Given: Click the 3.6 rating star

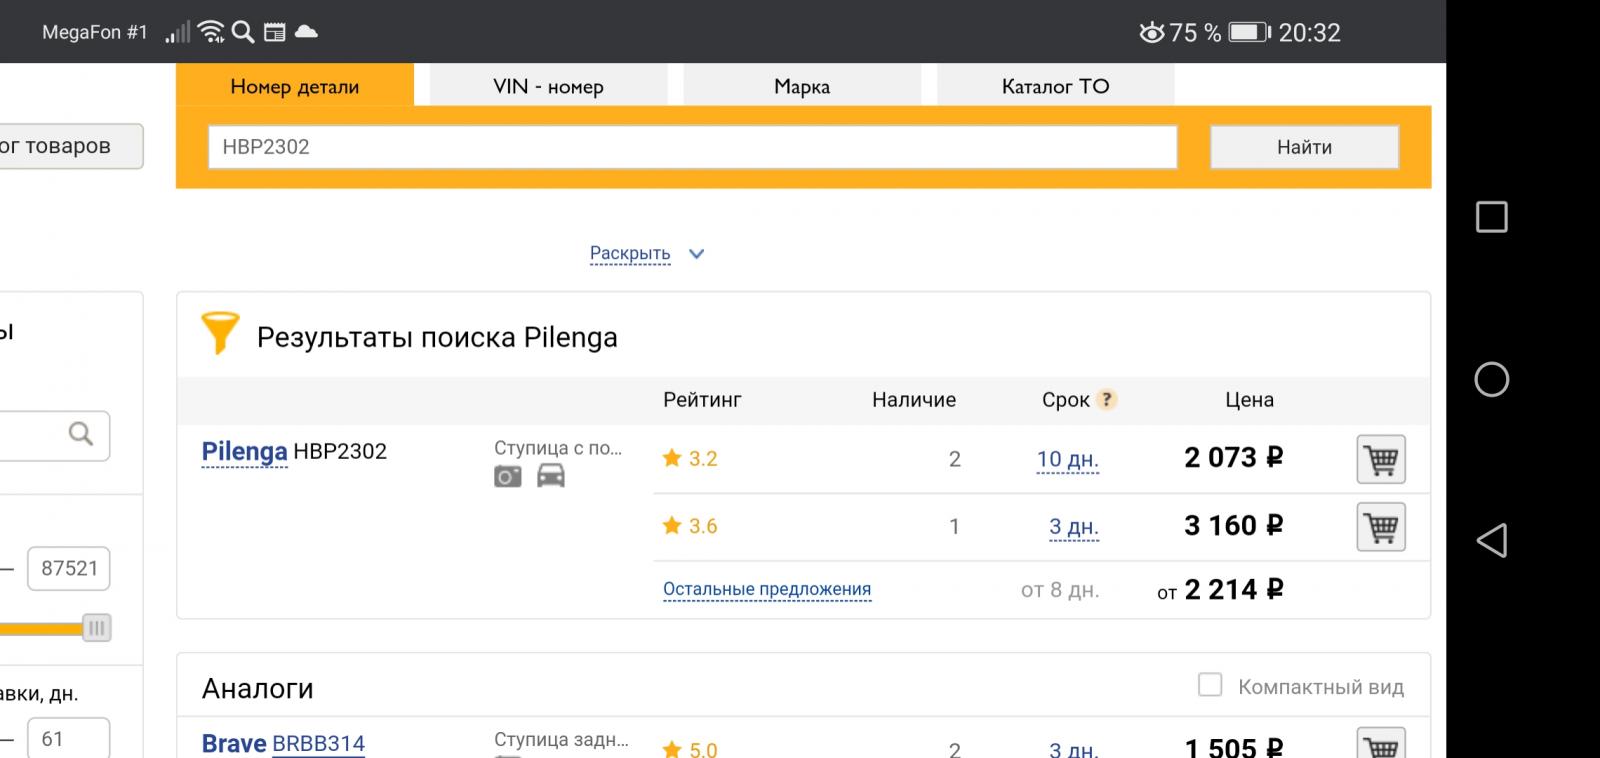Looking at the screenshot, I should [672, 525].
